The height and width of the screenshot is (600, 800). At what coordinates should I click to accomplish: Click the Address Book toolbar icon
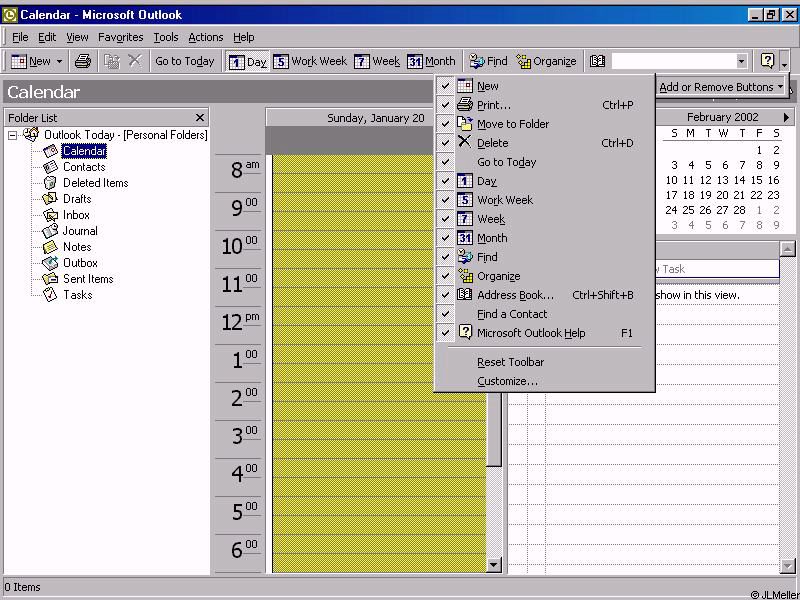[x=597, y=61]
